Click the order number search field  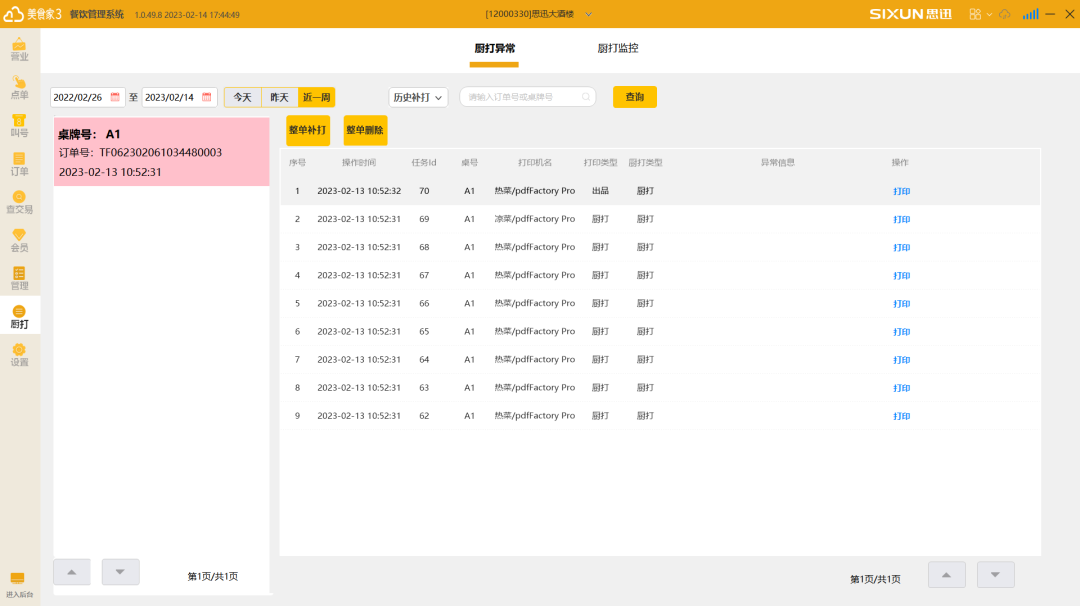click(527, 97)
